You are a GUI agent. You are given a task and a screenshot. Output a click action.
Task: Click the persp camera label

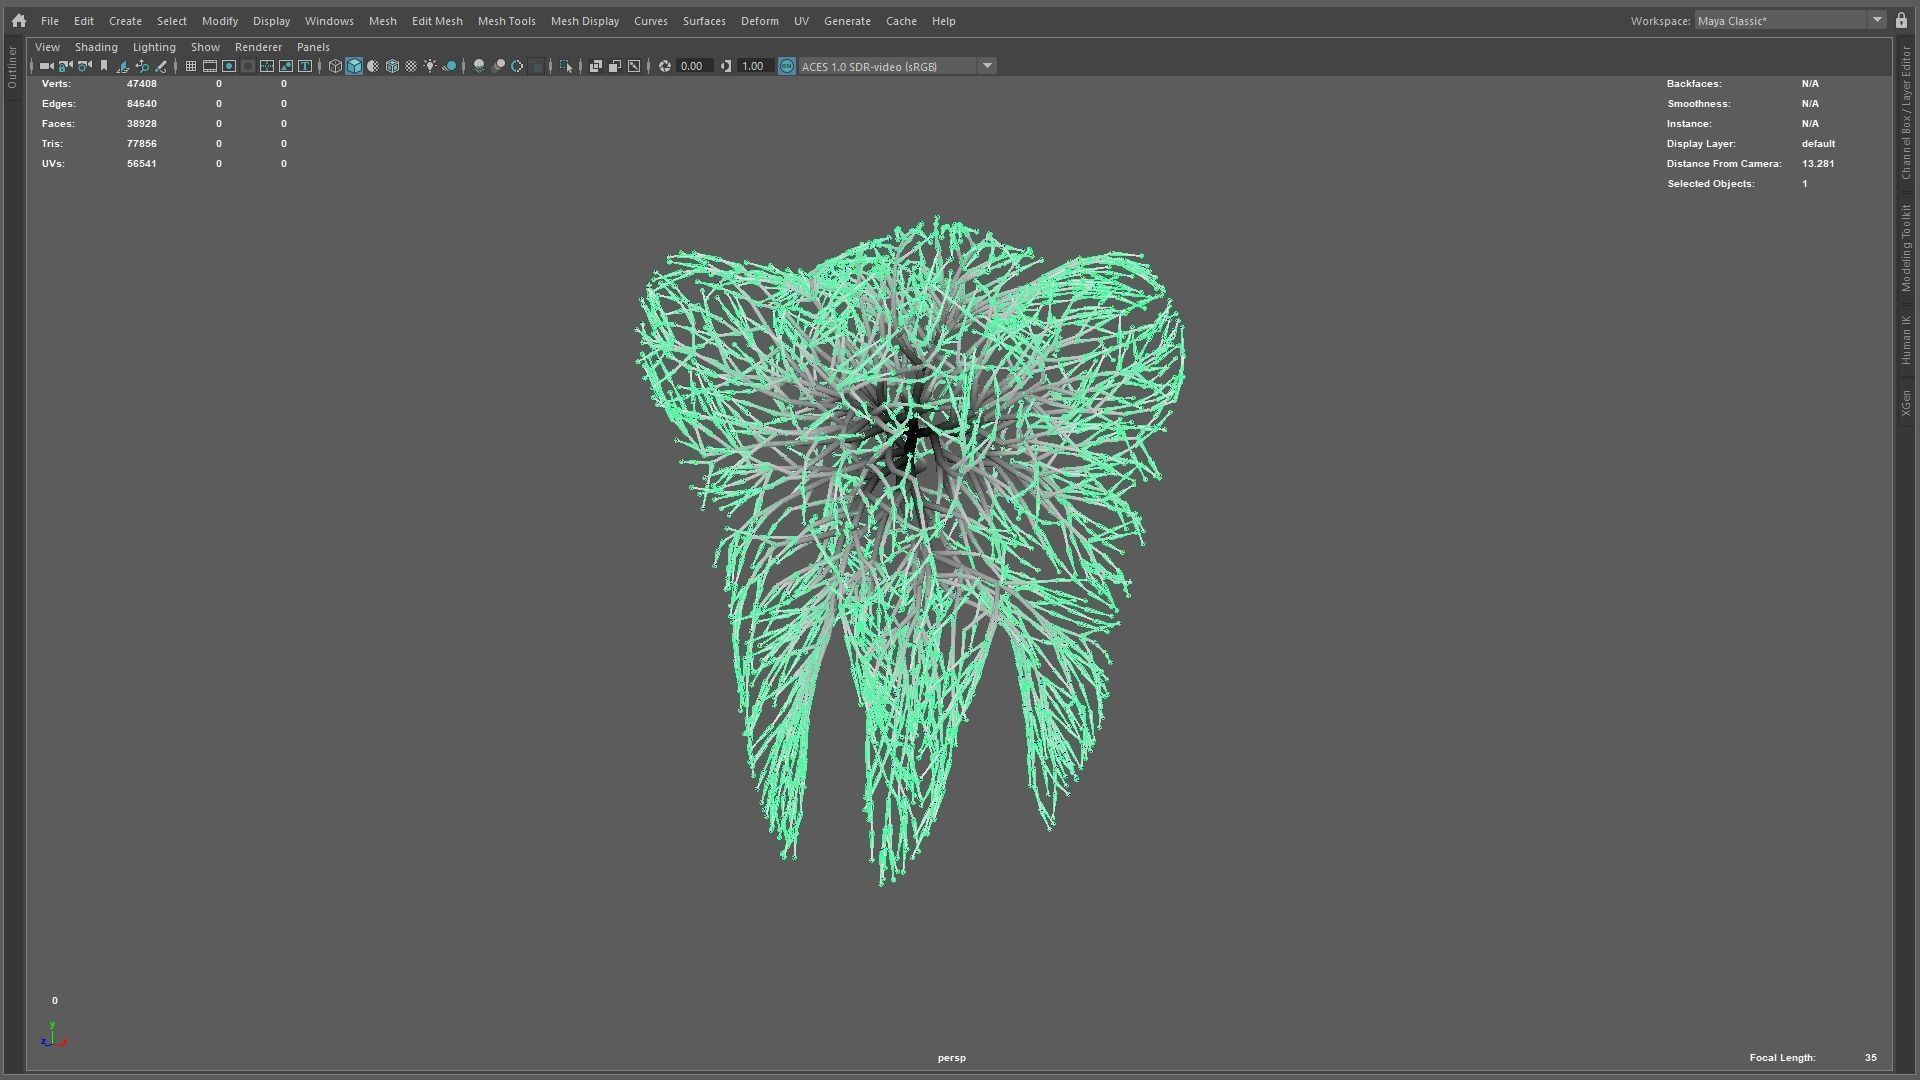point(951,1058)
